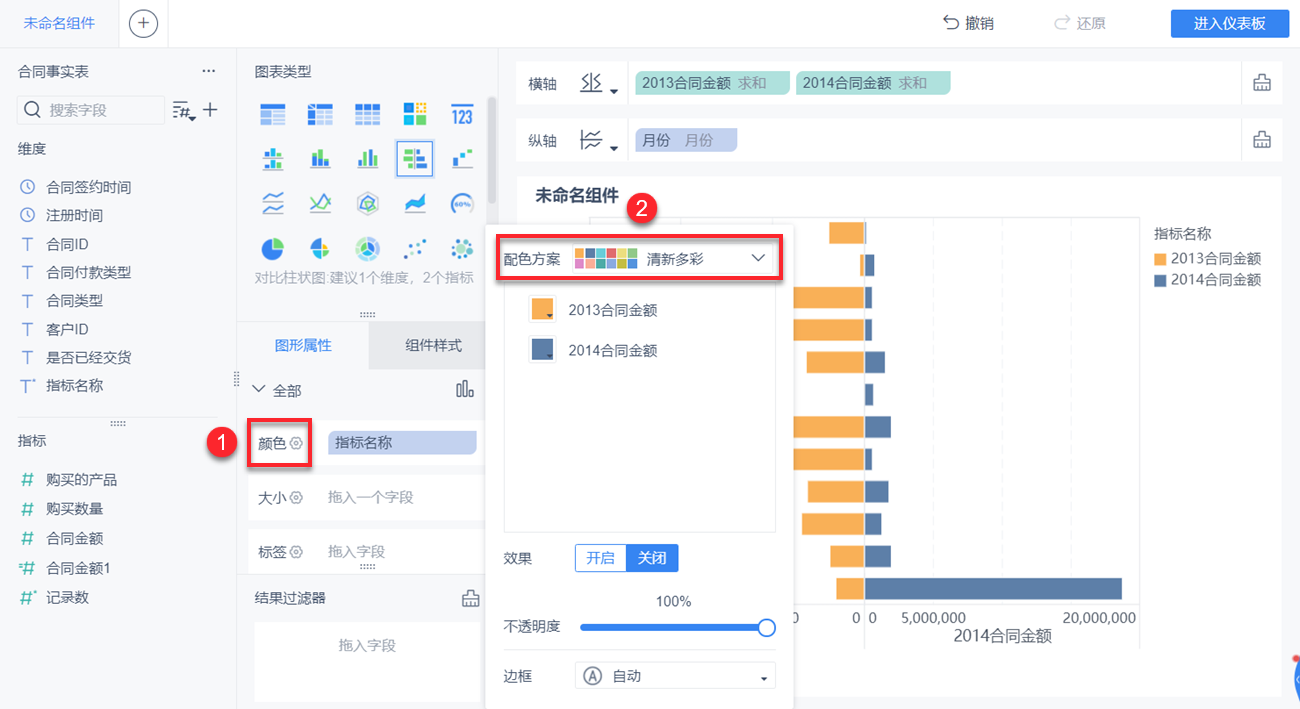Choose the partitioned column chart type
This screenshot has height=709, width=1300.
pyautogui.click(x=273, y=158)
